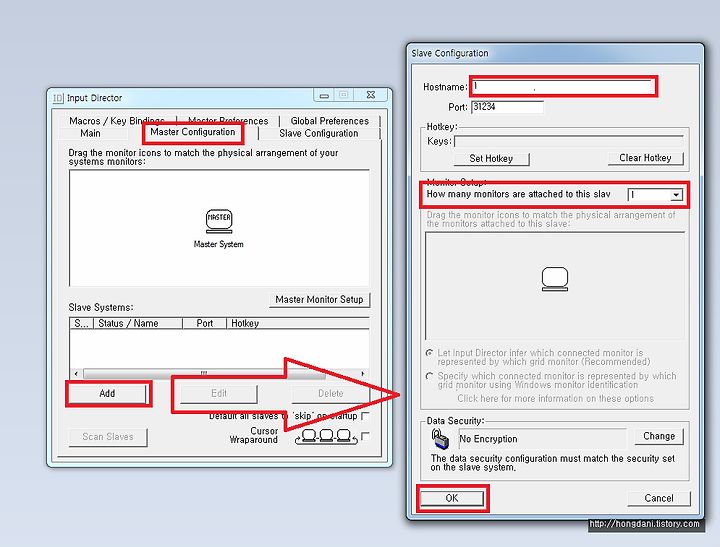Confirm Slave Configuration with OK
This screenshot has width=720, height=547.
coord(452,498)
